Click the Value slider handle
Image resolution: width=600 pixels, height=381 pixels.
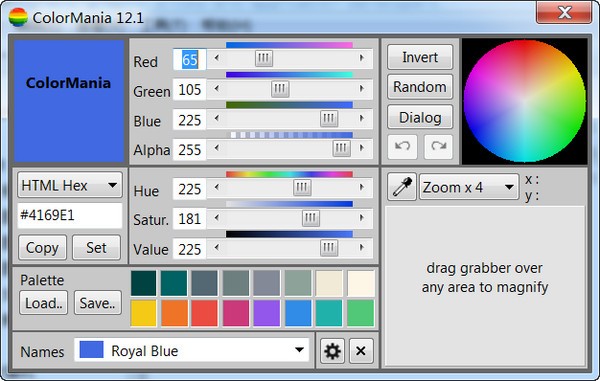tap(329, 247)
